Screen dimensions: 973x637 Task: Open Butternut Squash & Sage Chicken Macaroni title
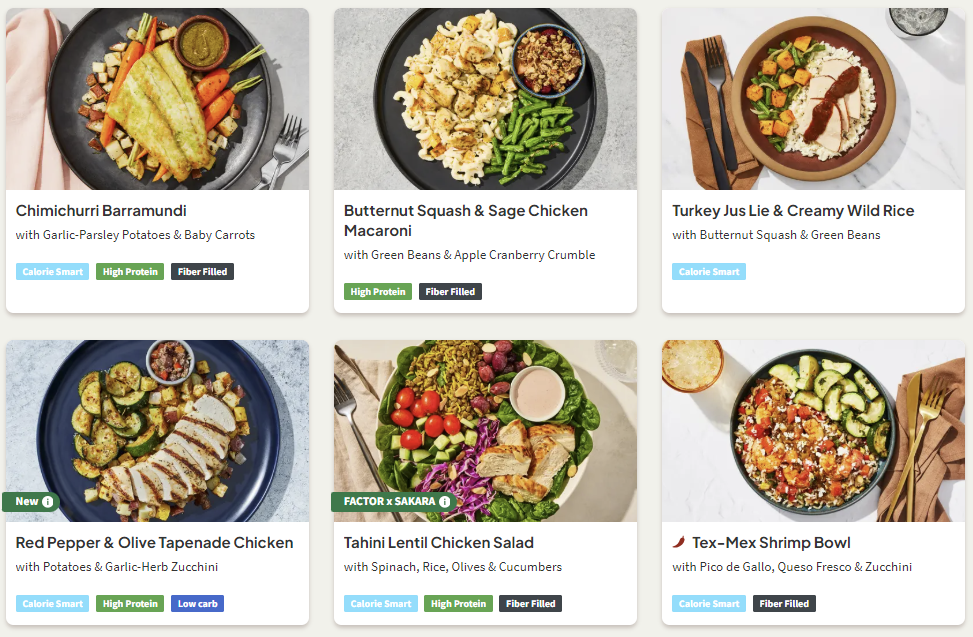tap(465, 220)
